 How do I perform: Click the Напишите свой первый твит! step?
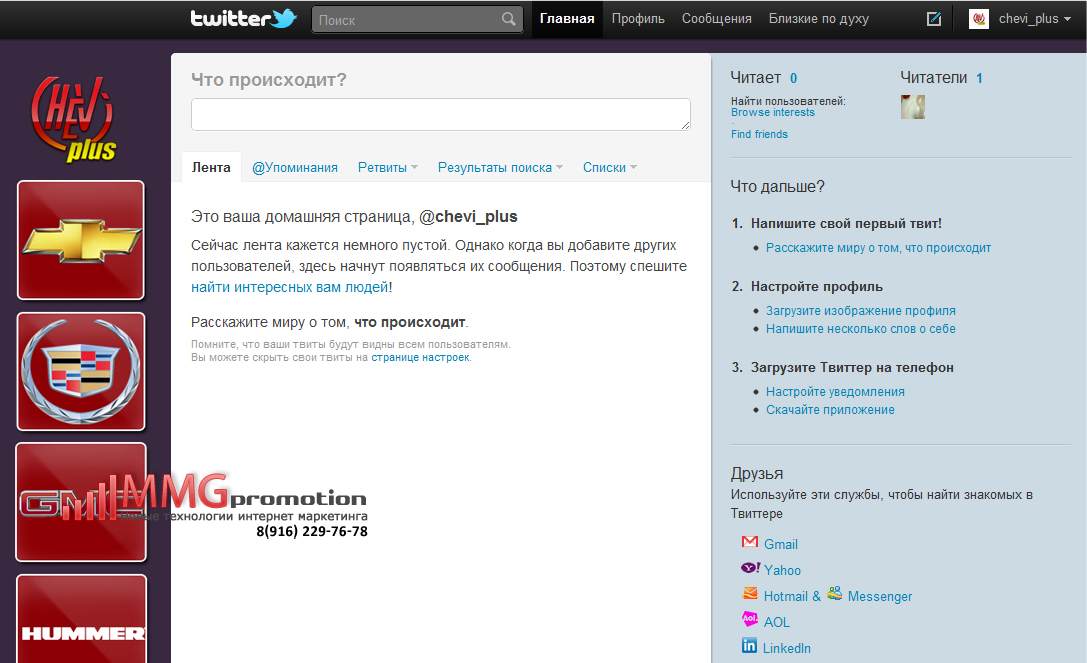(846, 223)
